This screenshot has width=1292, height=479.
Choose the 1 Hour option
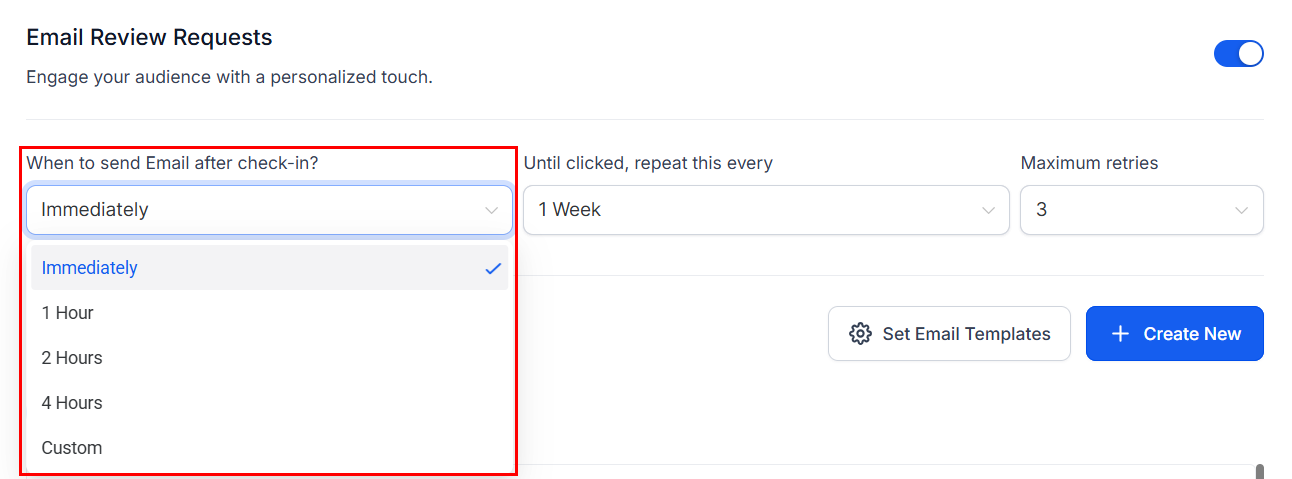tap(68, 313)
